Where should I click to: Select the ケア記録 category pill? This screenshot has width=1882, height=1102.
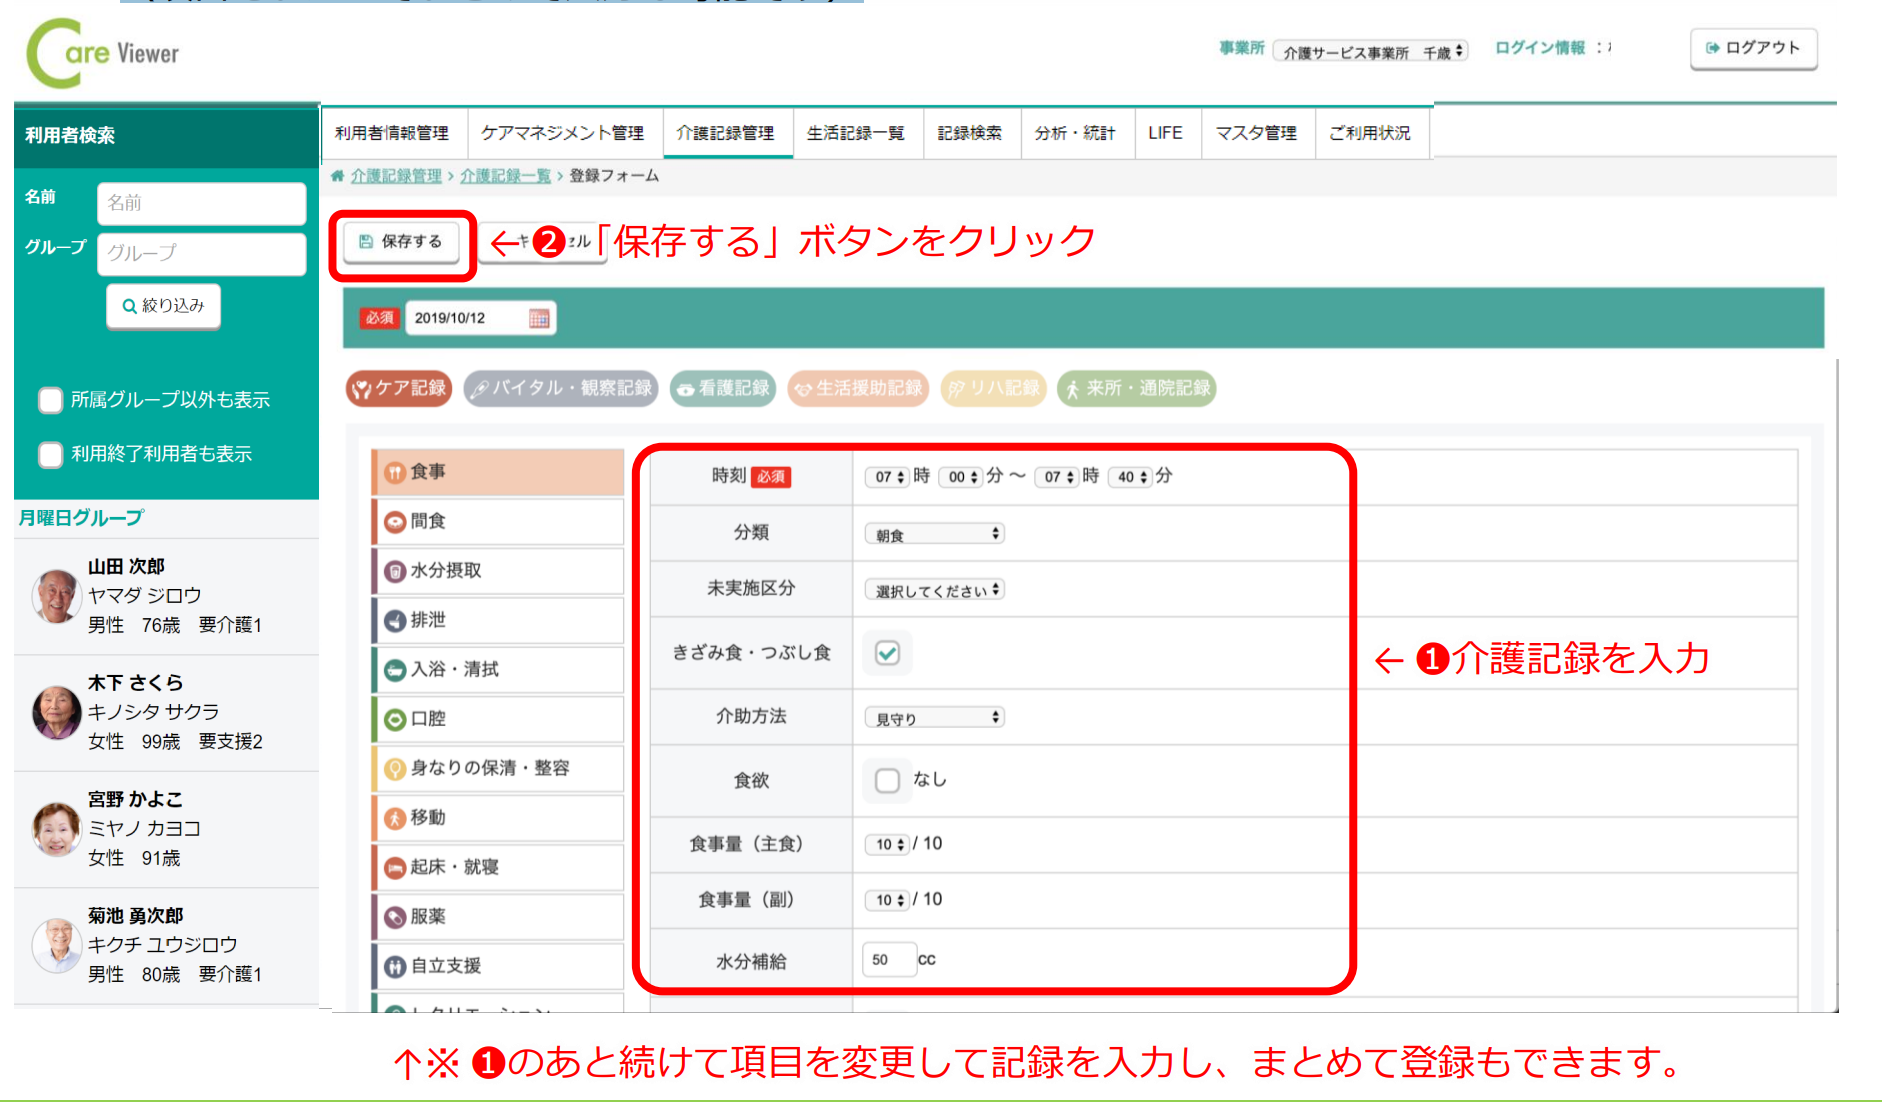click(399, 388)
